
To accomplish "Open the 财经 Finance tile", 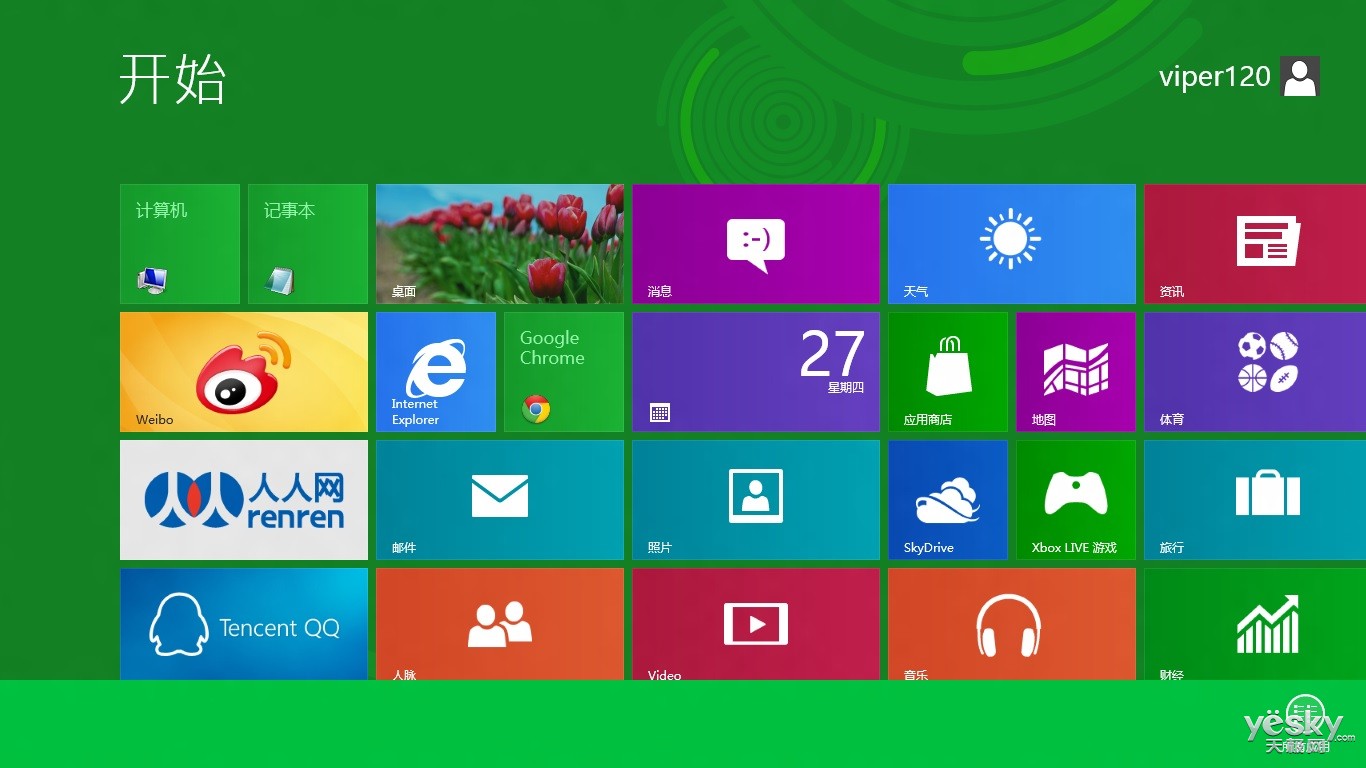I will point(1255,624).
